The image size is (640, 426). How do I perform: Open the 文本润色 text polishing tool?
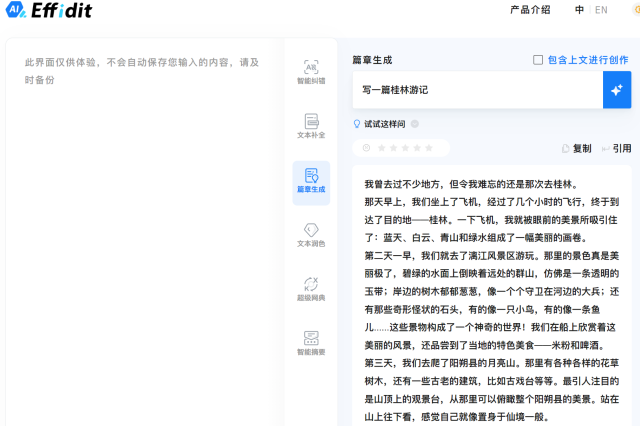310,235
